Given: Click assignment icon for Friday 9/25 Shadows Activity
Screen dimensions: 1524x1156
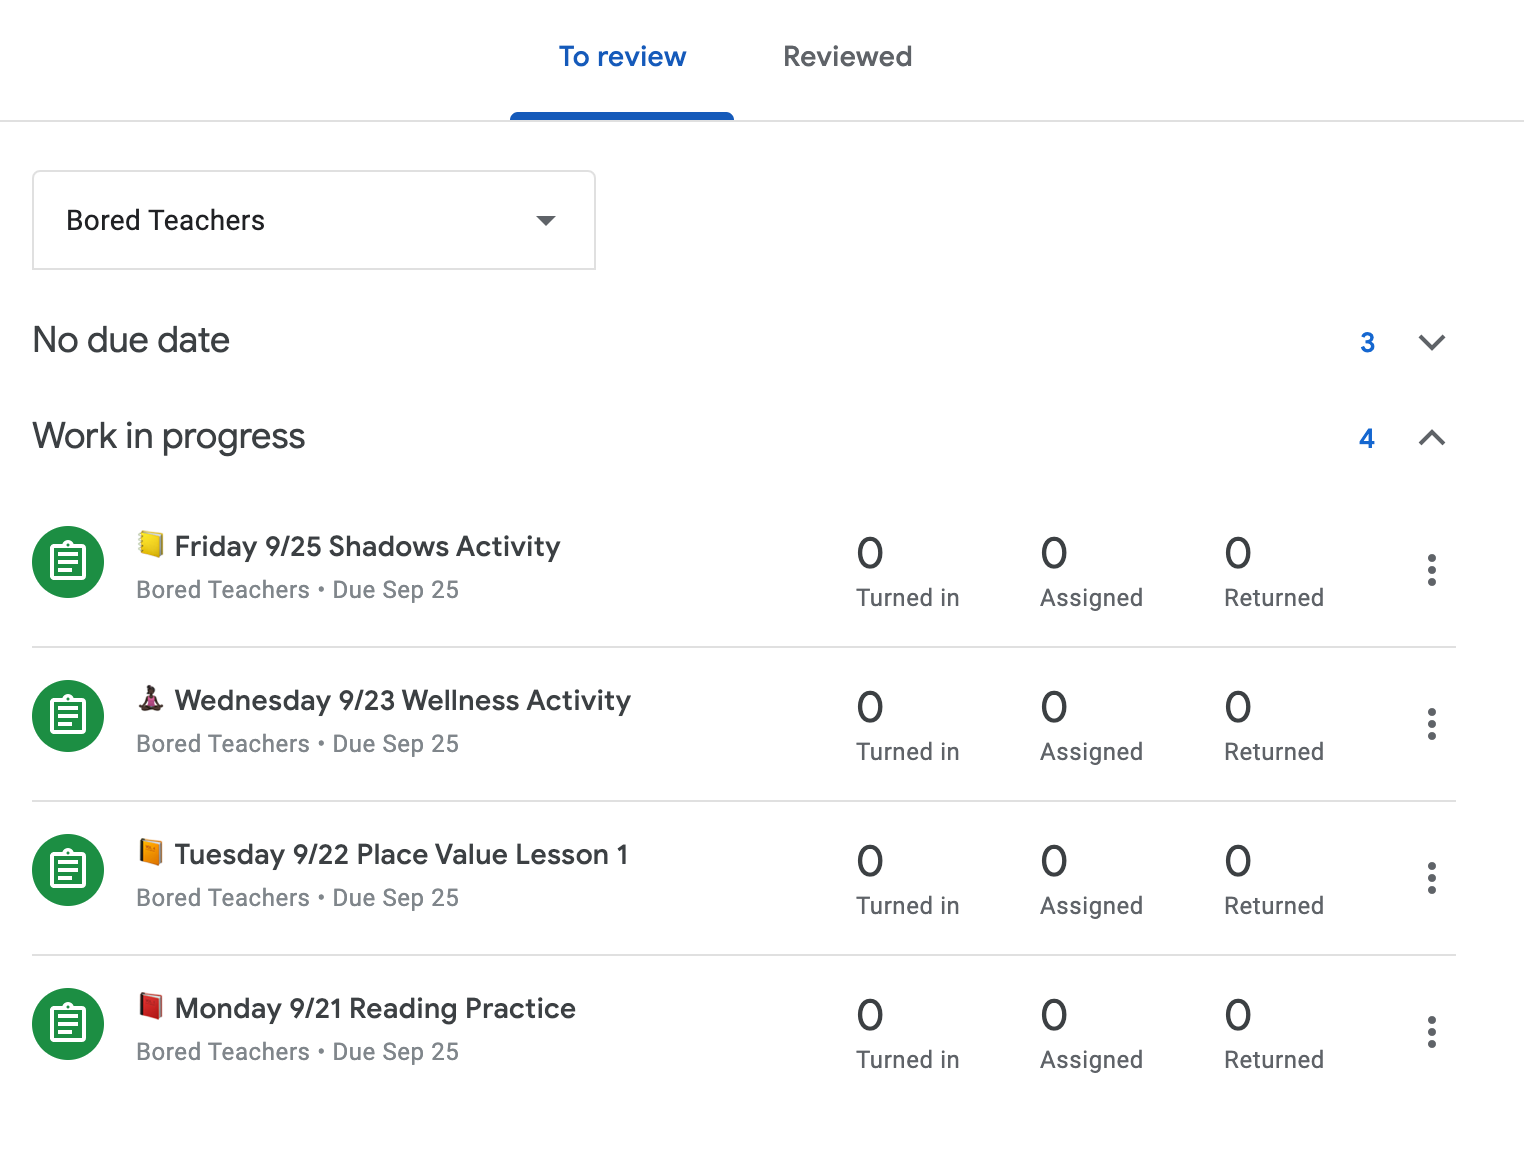Looking at the screenshot, I should (68, 562).
